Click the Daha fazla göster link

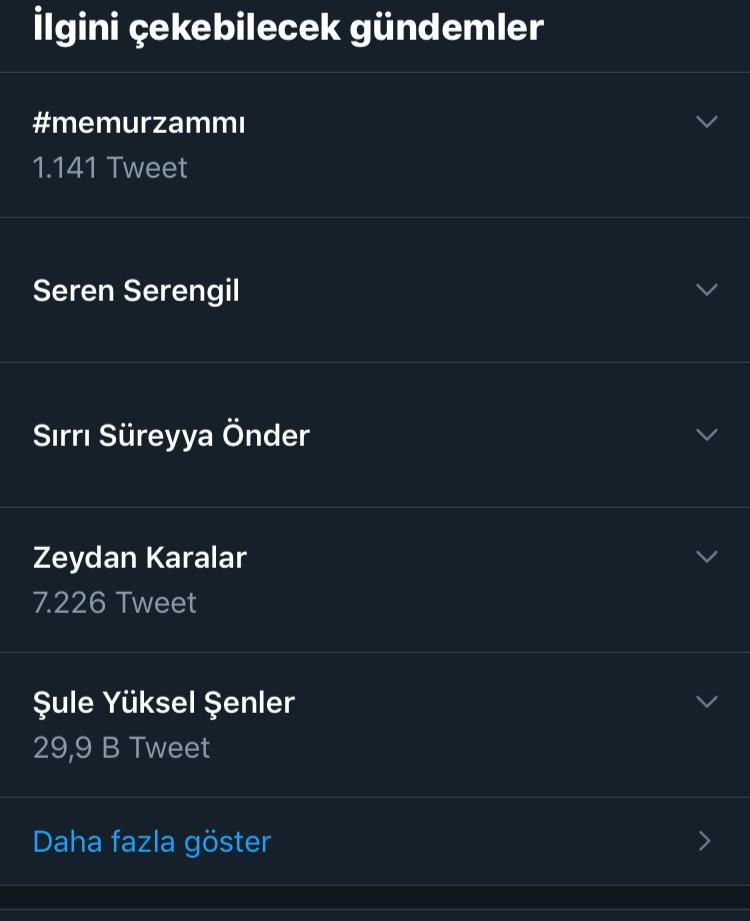[x=152, y=842]
